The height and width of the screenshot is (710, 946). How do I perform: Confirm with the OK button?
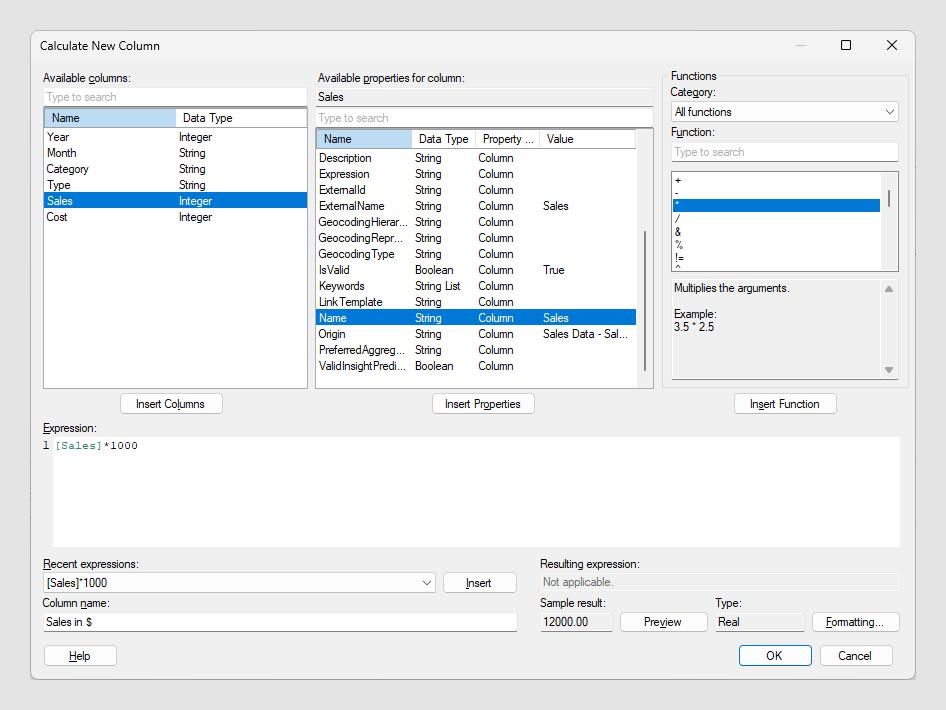[775, 656]
